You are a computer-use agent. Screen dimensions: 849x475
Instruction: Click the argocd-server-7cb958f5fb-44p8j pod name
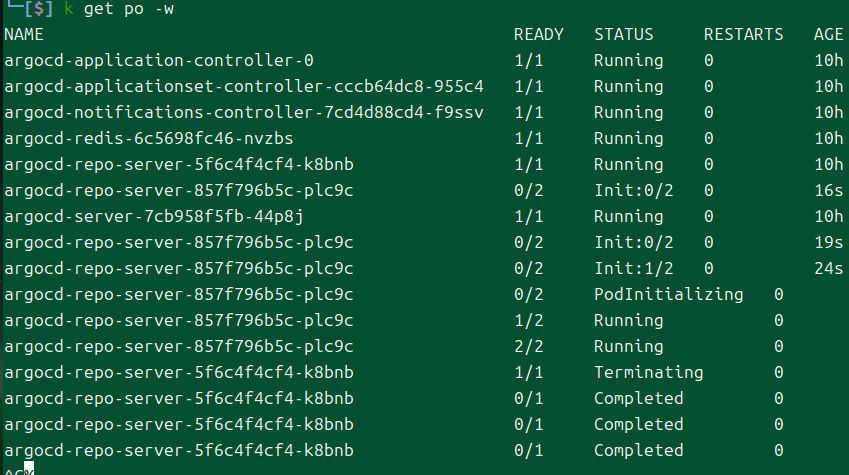pos(154,217)
